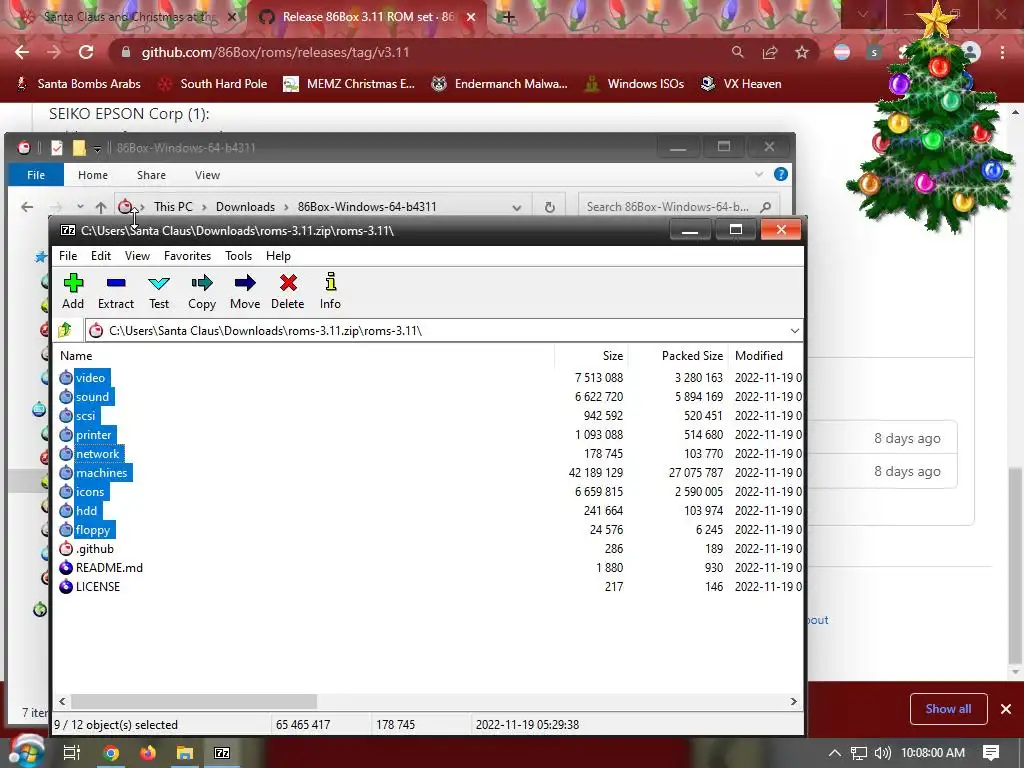
Task: Open the 7-Zip Edit menu
Action: pyautogui.click(x=101, y=256)
